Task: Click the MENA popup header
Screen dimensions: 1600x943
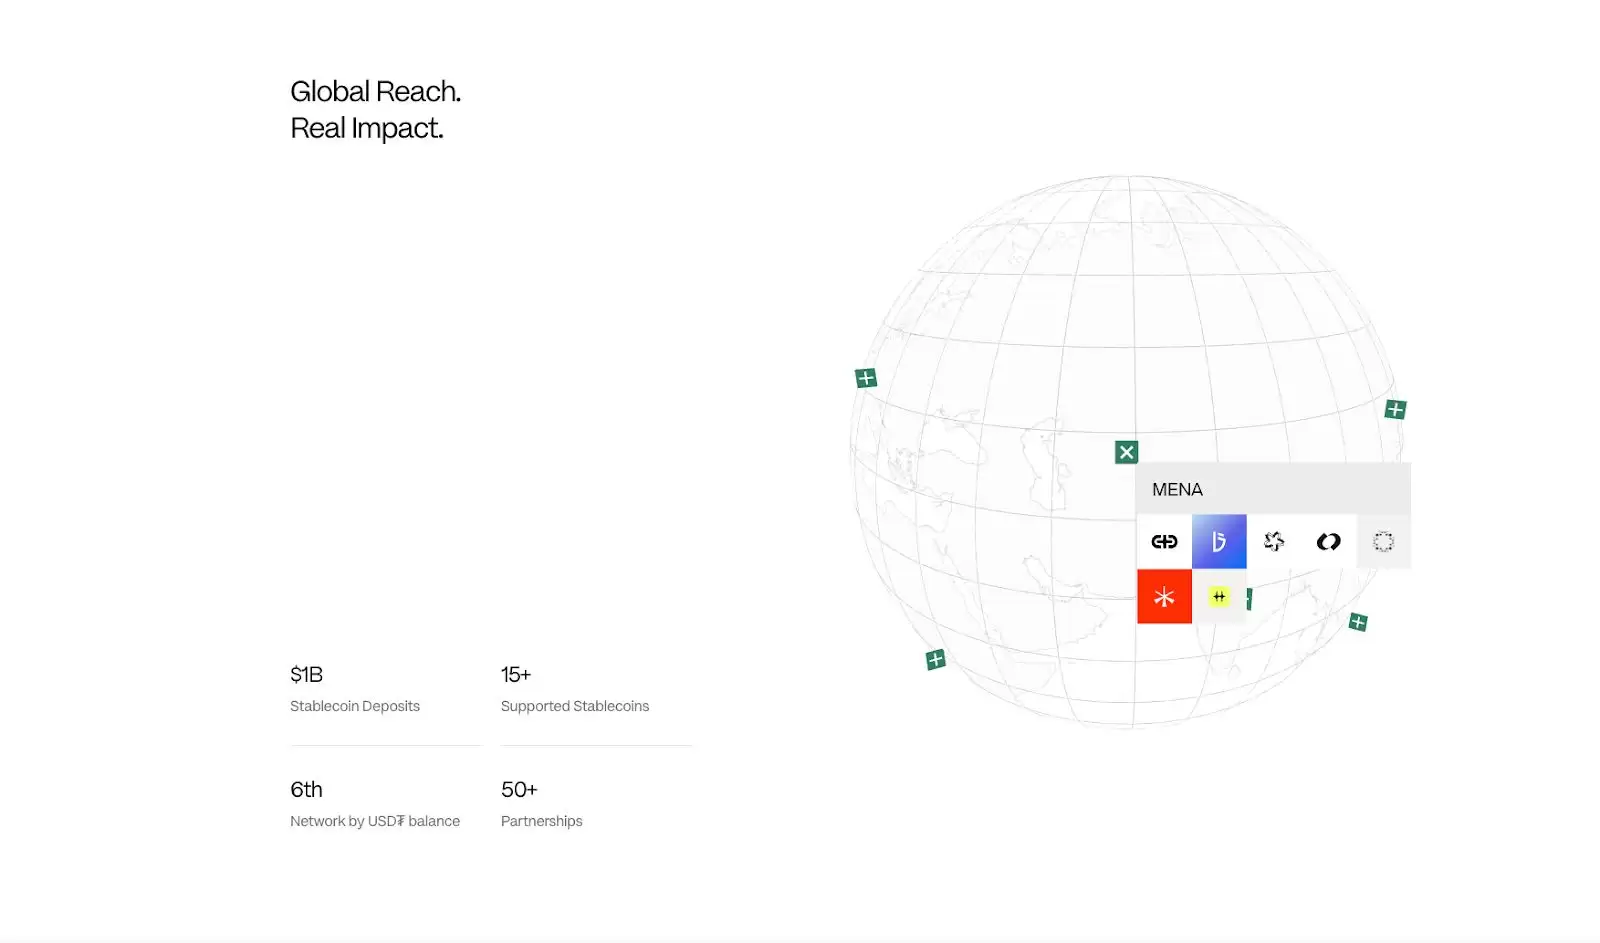Action: pos(1272,489)
